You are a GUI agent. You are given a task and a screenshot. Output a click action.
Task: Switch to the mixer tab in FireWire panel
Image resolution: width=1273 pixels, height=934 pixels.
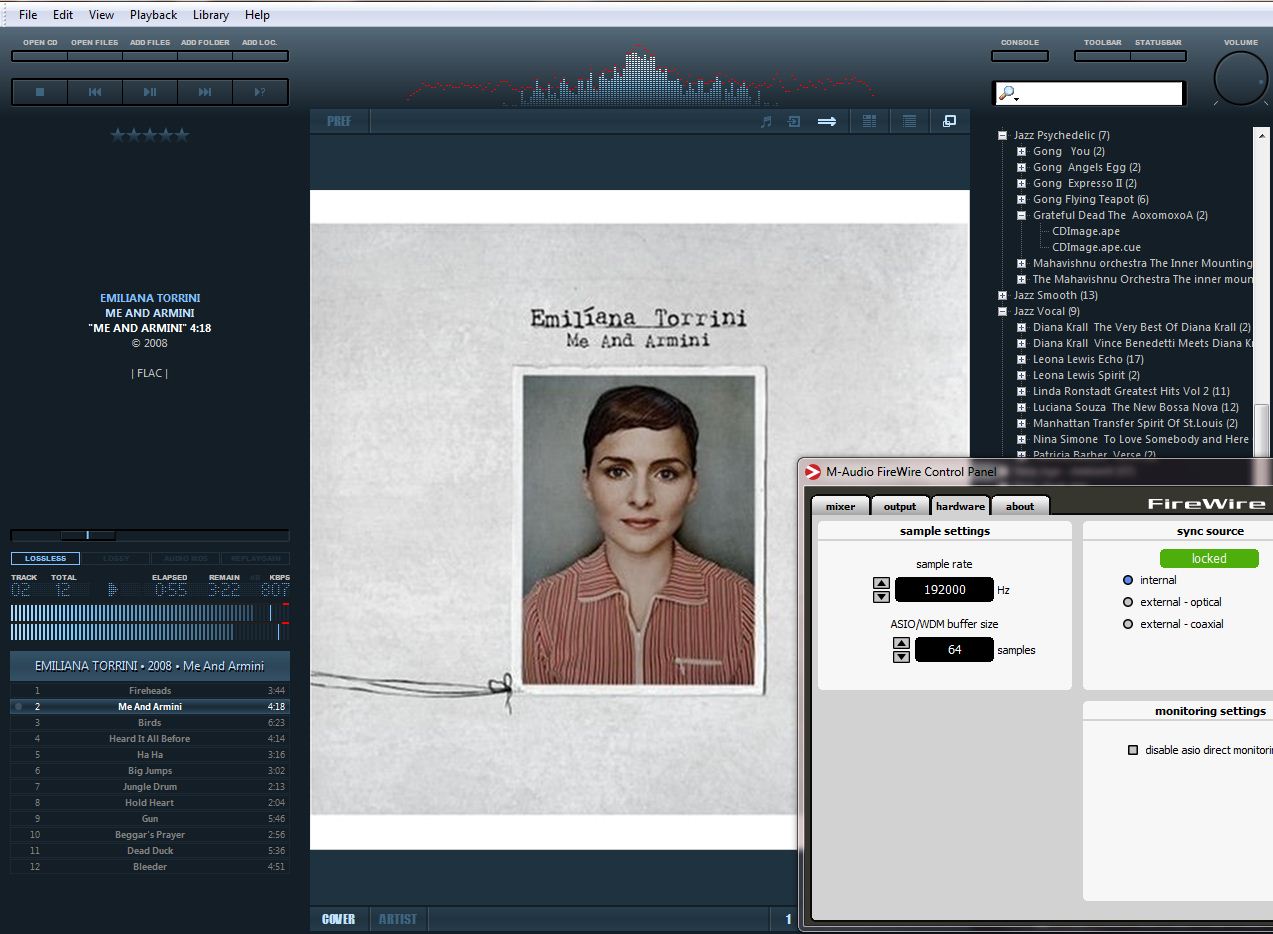point(840,506)
